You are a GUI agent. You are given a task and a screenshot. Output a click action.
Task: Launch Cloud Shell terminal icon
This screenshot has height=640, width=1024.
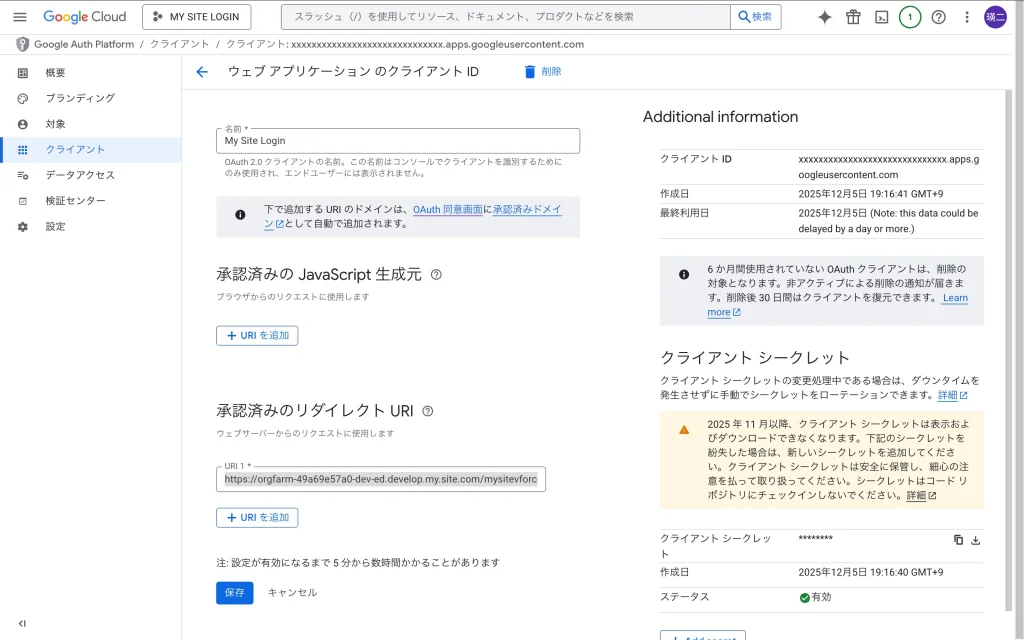click(x=881, y=17)
